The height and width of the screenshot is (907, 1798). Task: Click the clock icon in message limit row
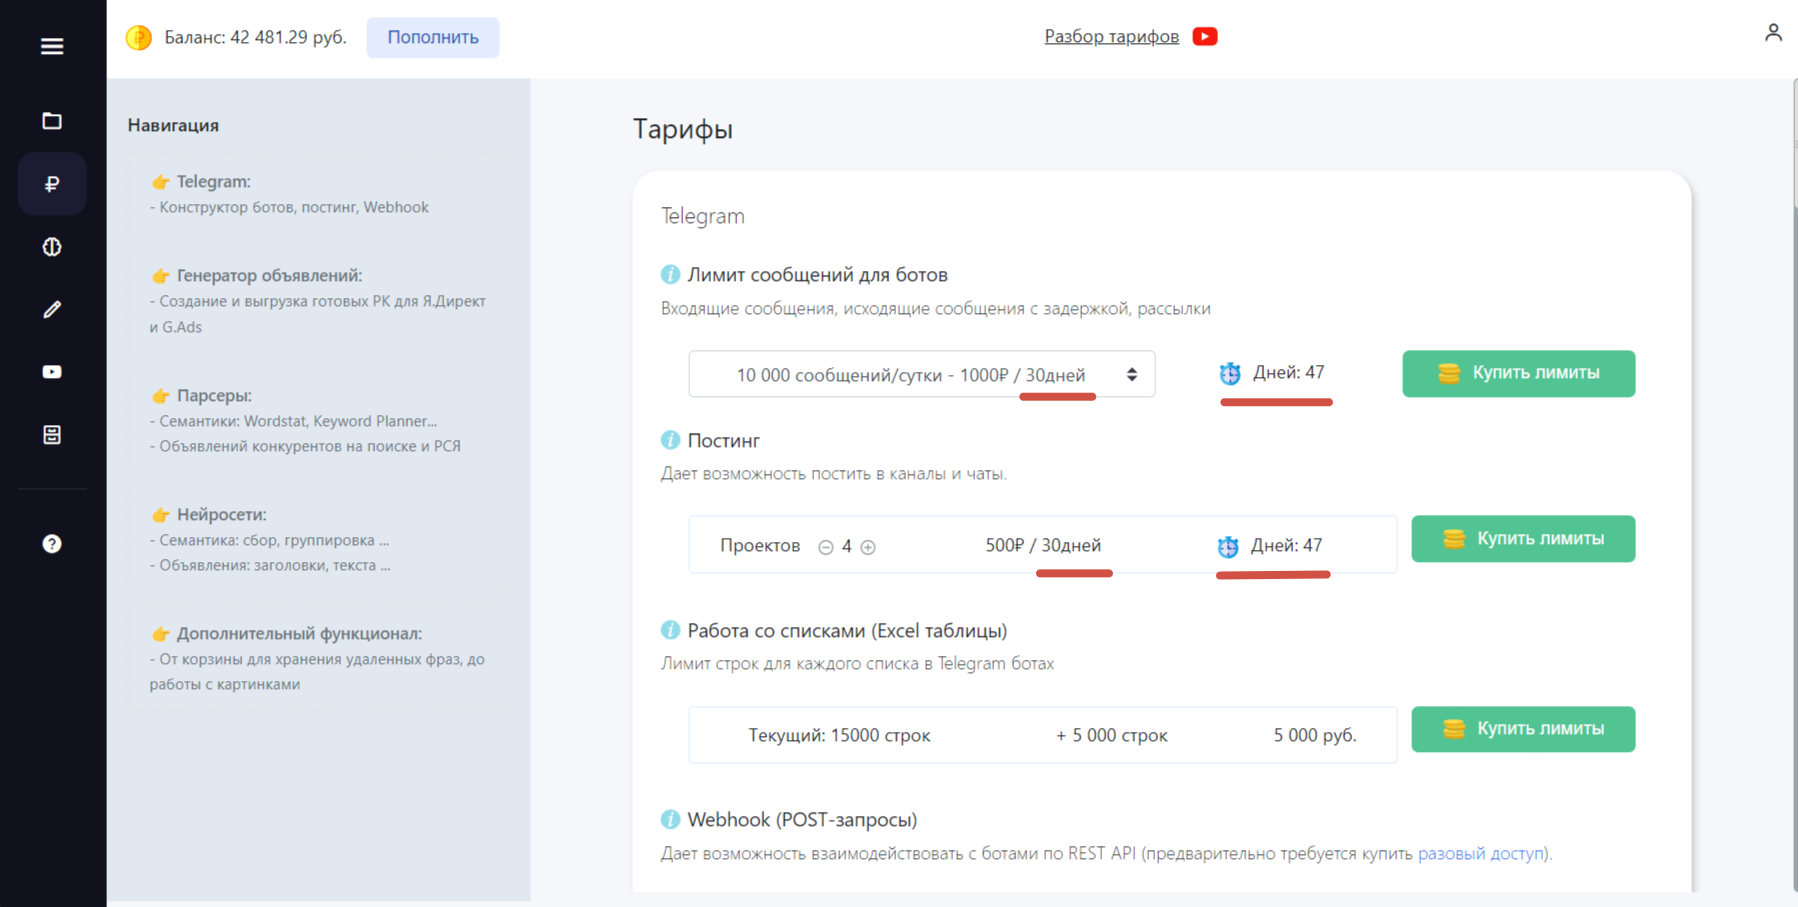(x=1230, y=373)
